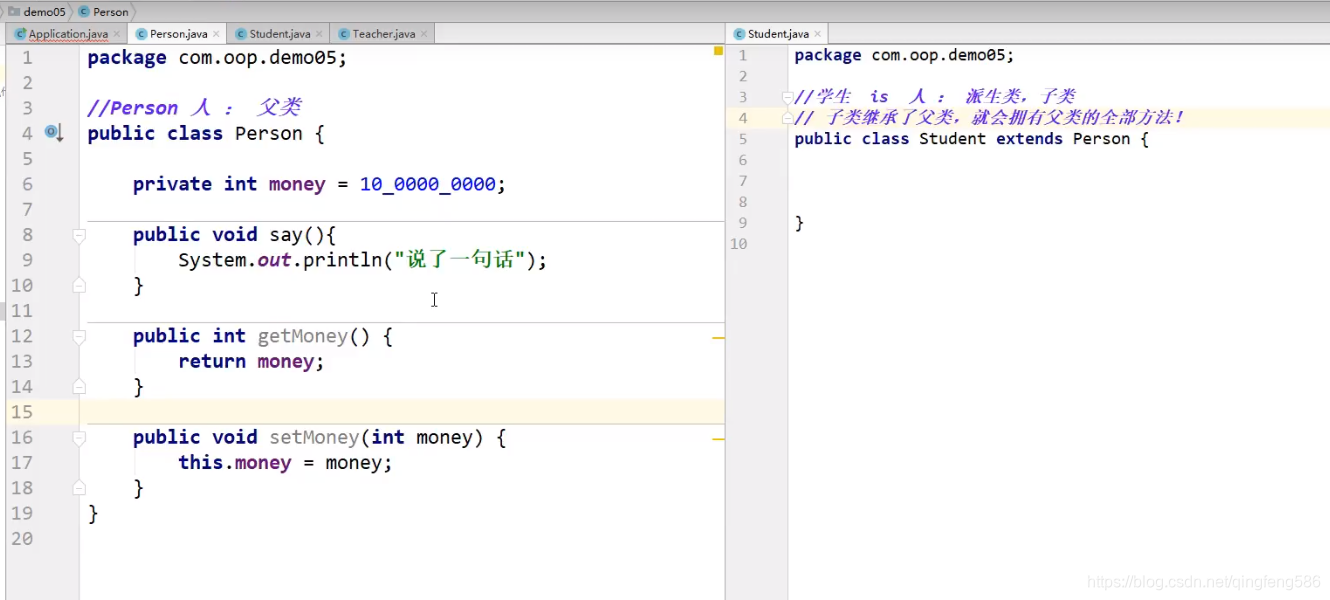Click the getMoney method name
1330x600 pixels.
(303, 336)
